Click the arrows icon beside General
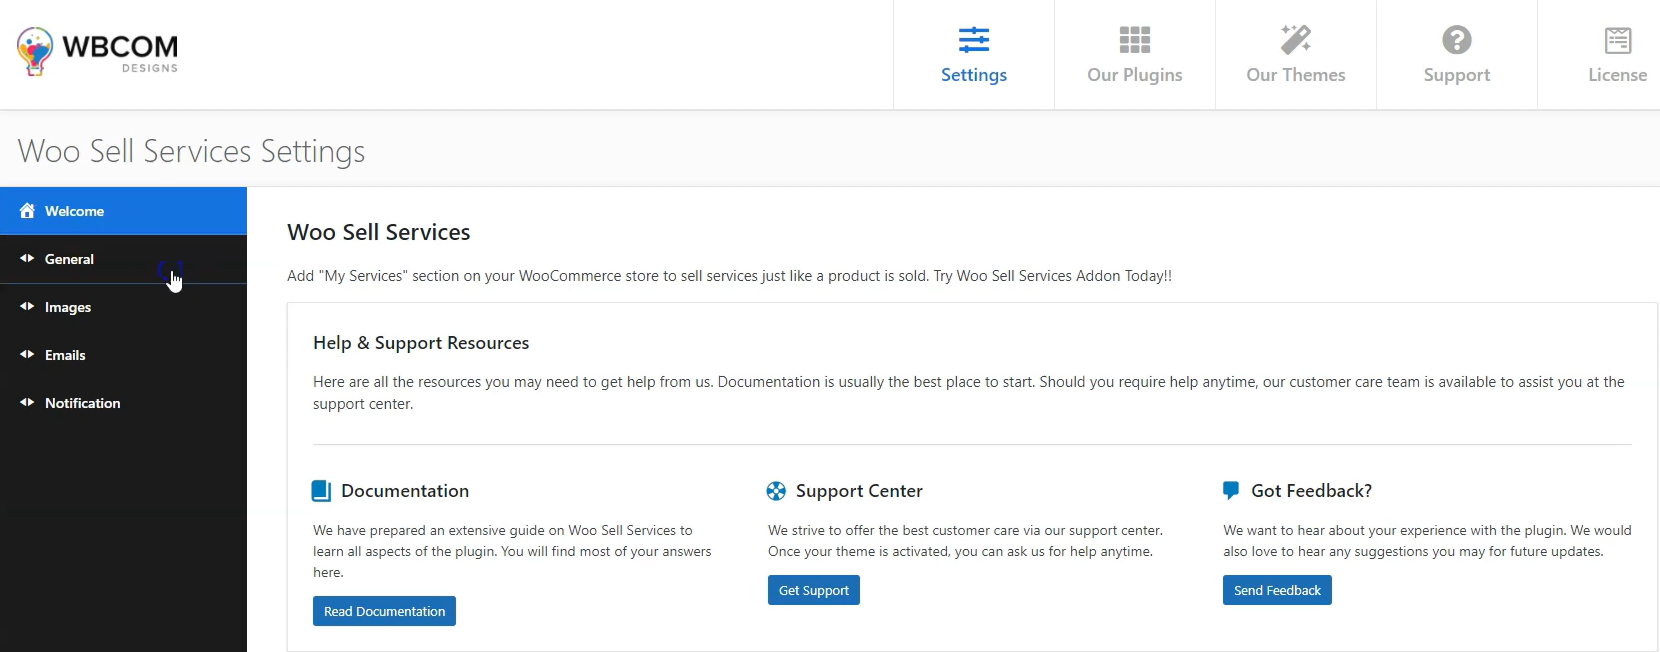Viewport: 1660px width, 652px height. [x=27, y=258]
